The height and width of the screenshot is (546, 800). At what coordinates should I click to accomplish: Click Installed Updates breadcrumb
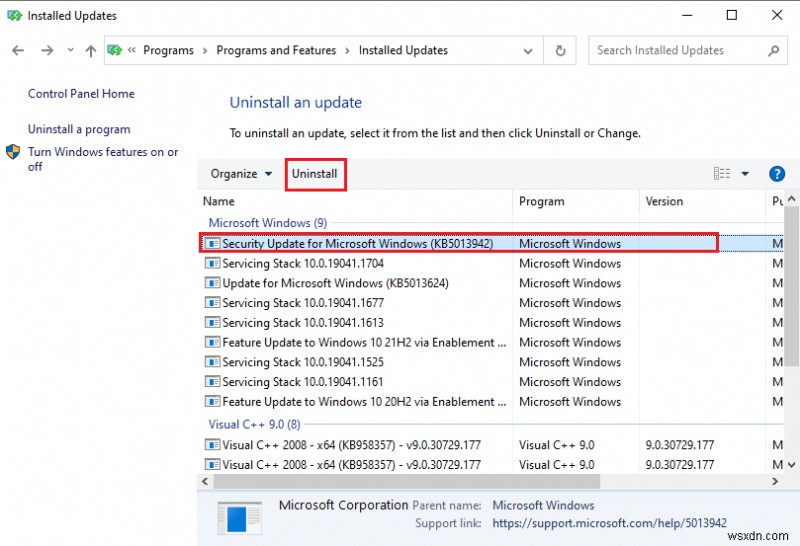coord(403,50)
